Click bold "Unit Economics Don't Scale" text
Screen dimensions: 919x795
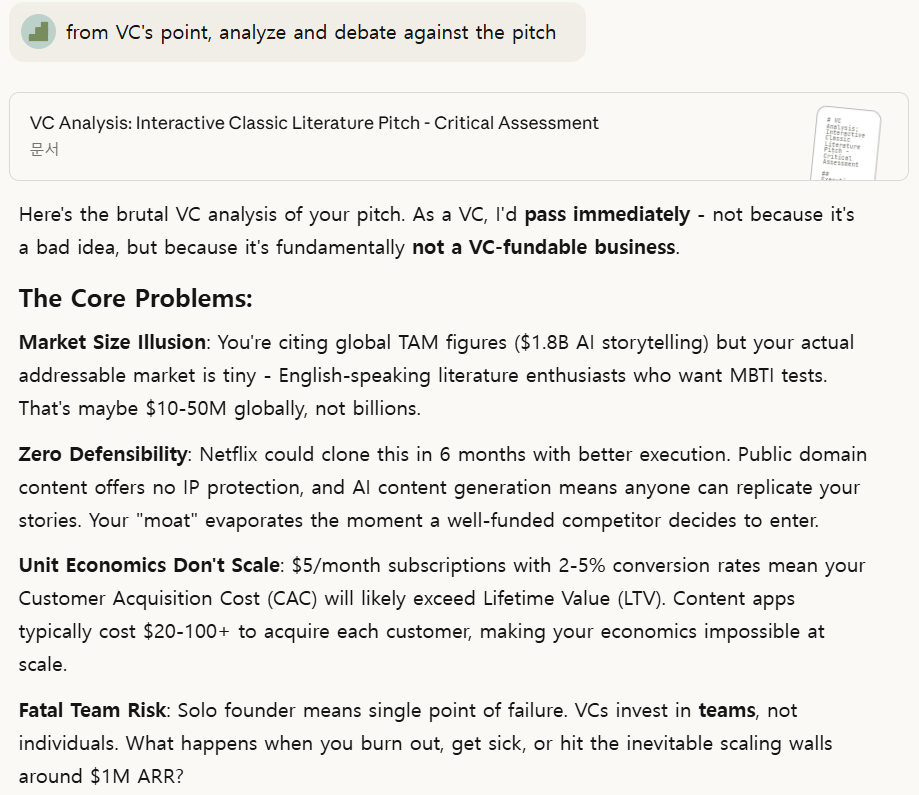tap(149, 565)
